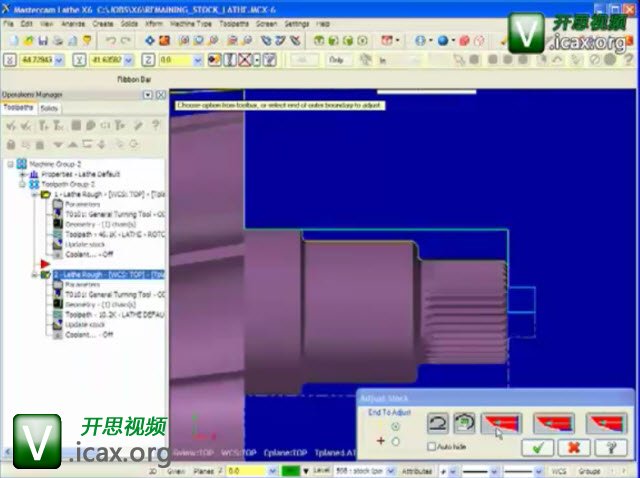Click the green color swatch in status bar

coord(291,471)
